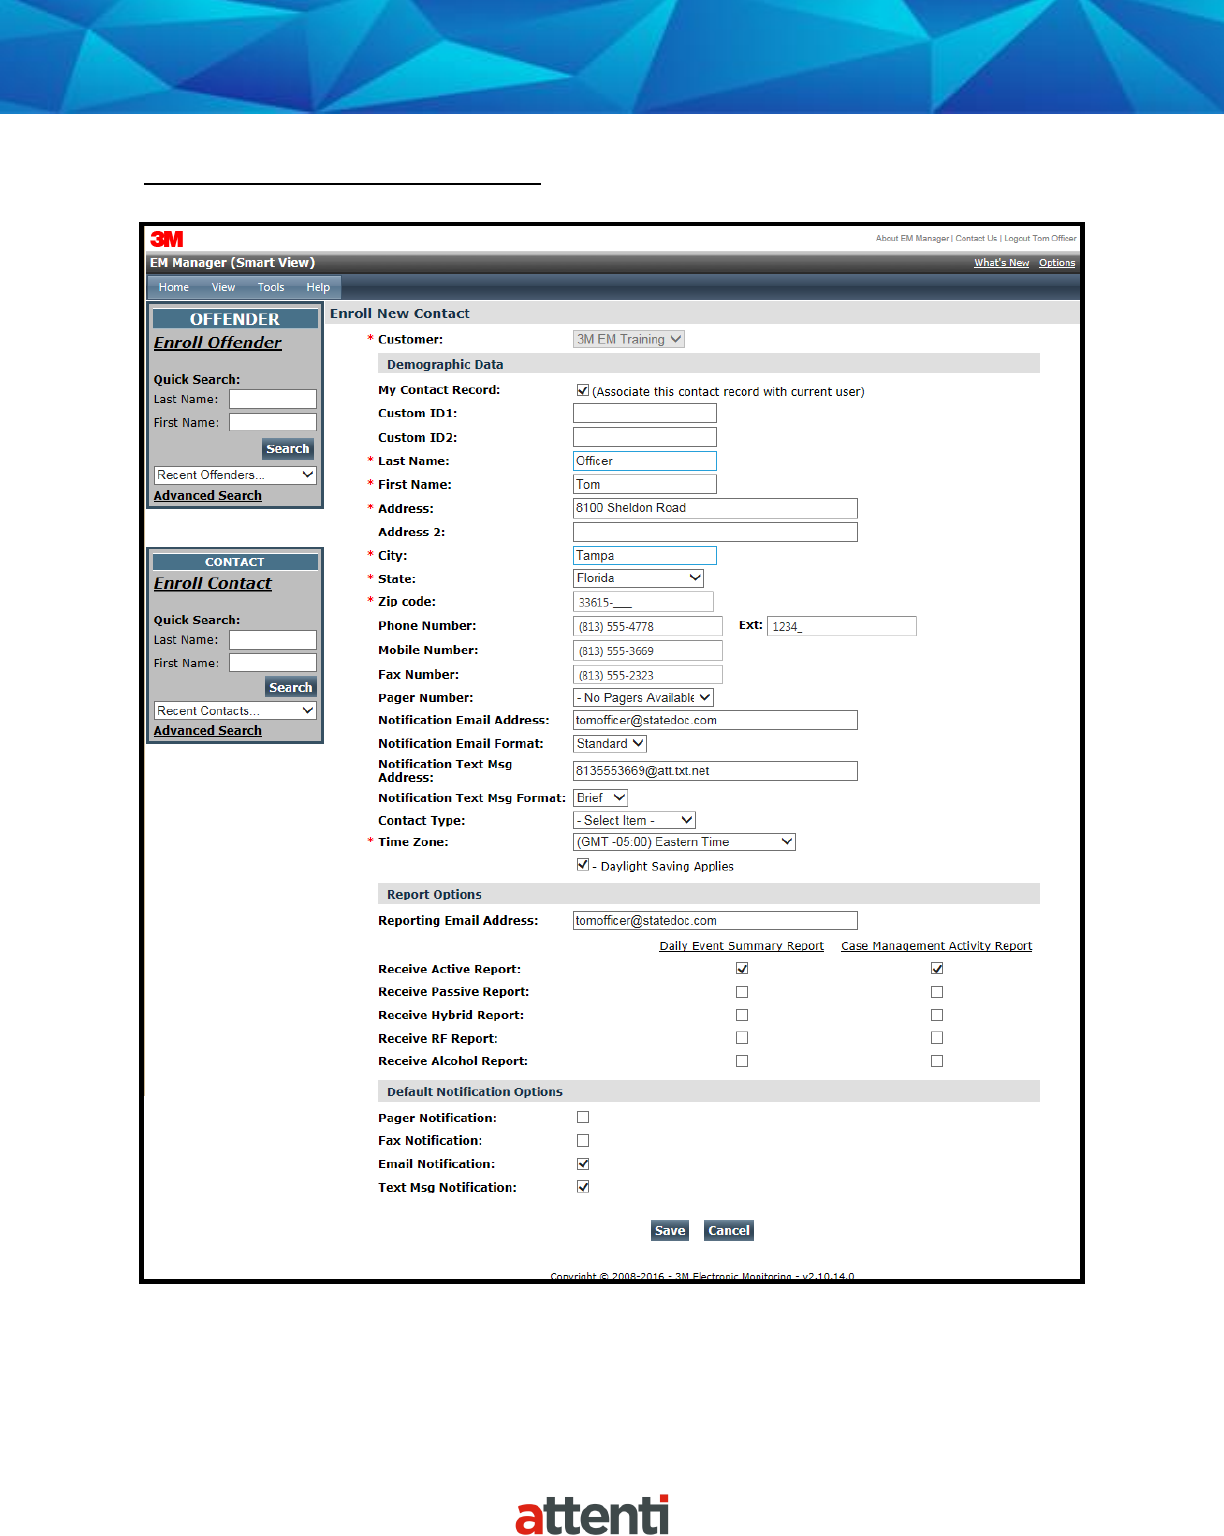Image resolution: width=1224 pixels, height=1536 pixels.
Task: Open the Customer dropdown
Action: click(x=629, y=339)
